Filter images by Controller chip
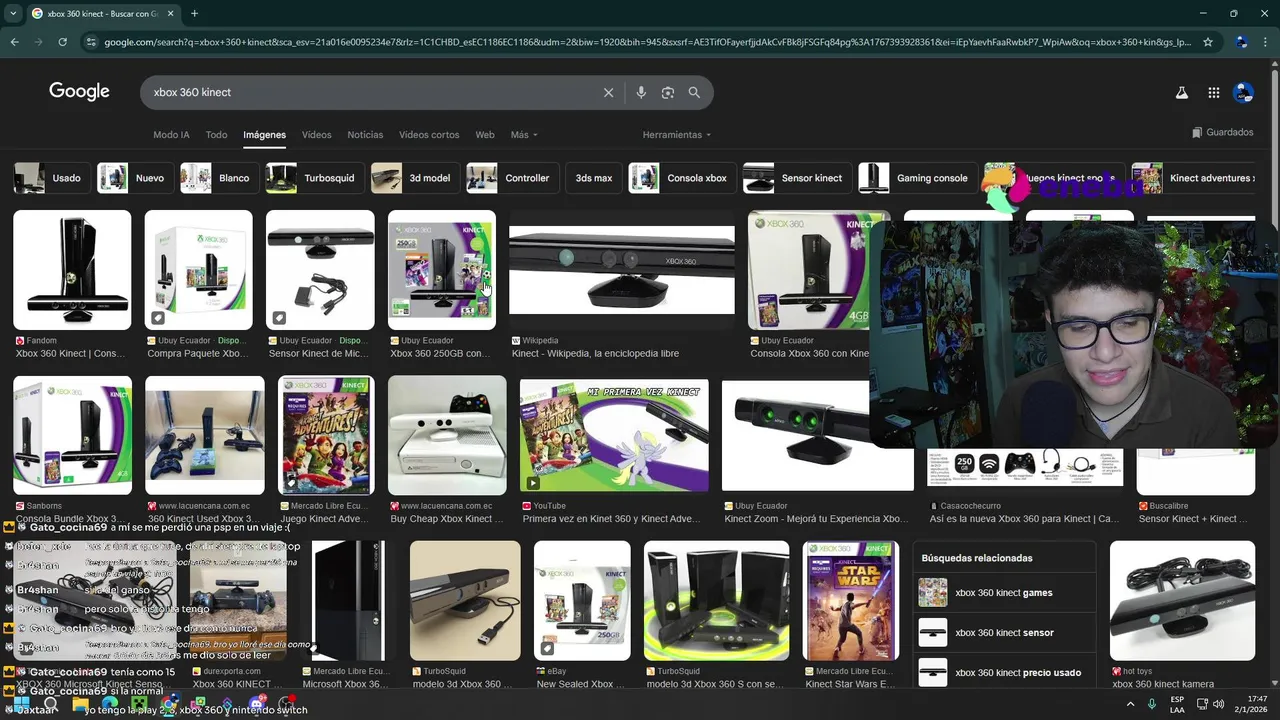This screenshot has width=1280, height=720. [512, 178]
